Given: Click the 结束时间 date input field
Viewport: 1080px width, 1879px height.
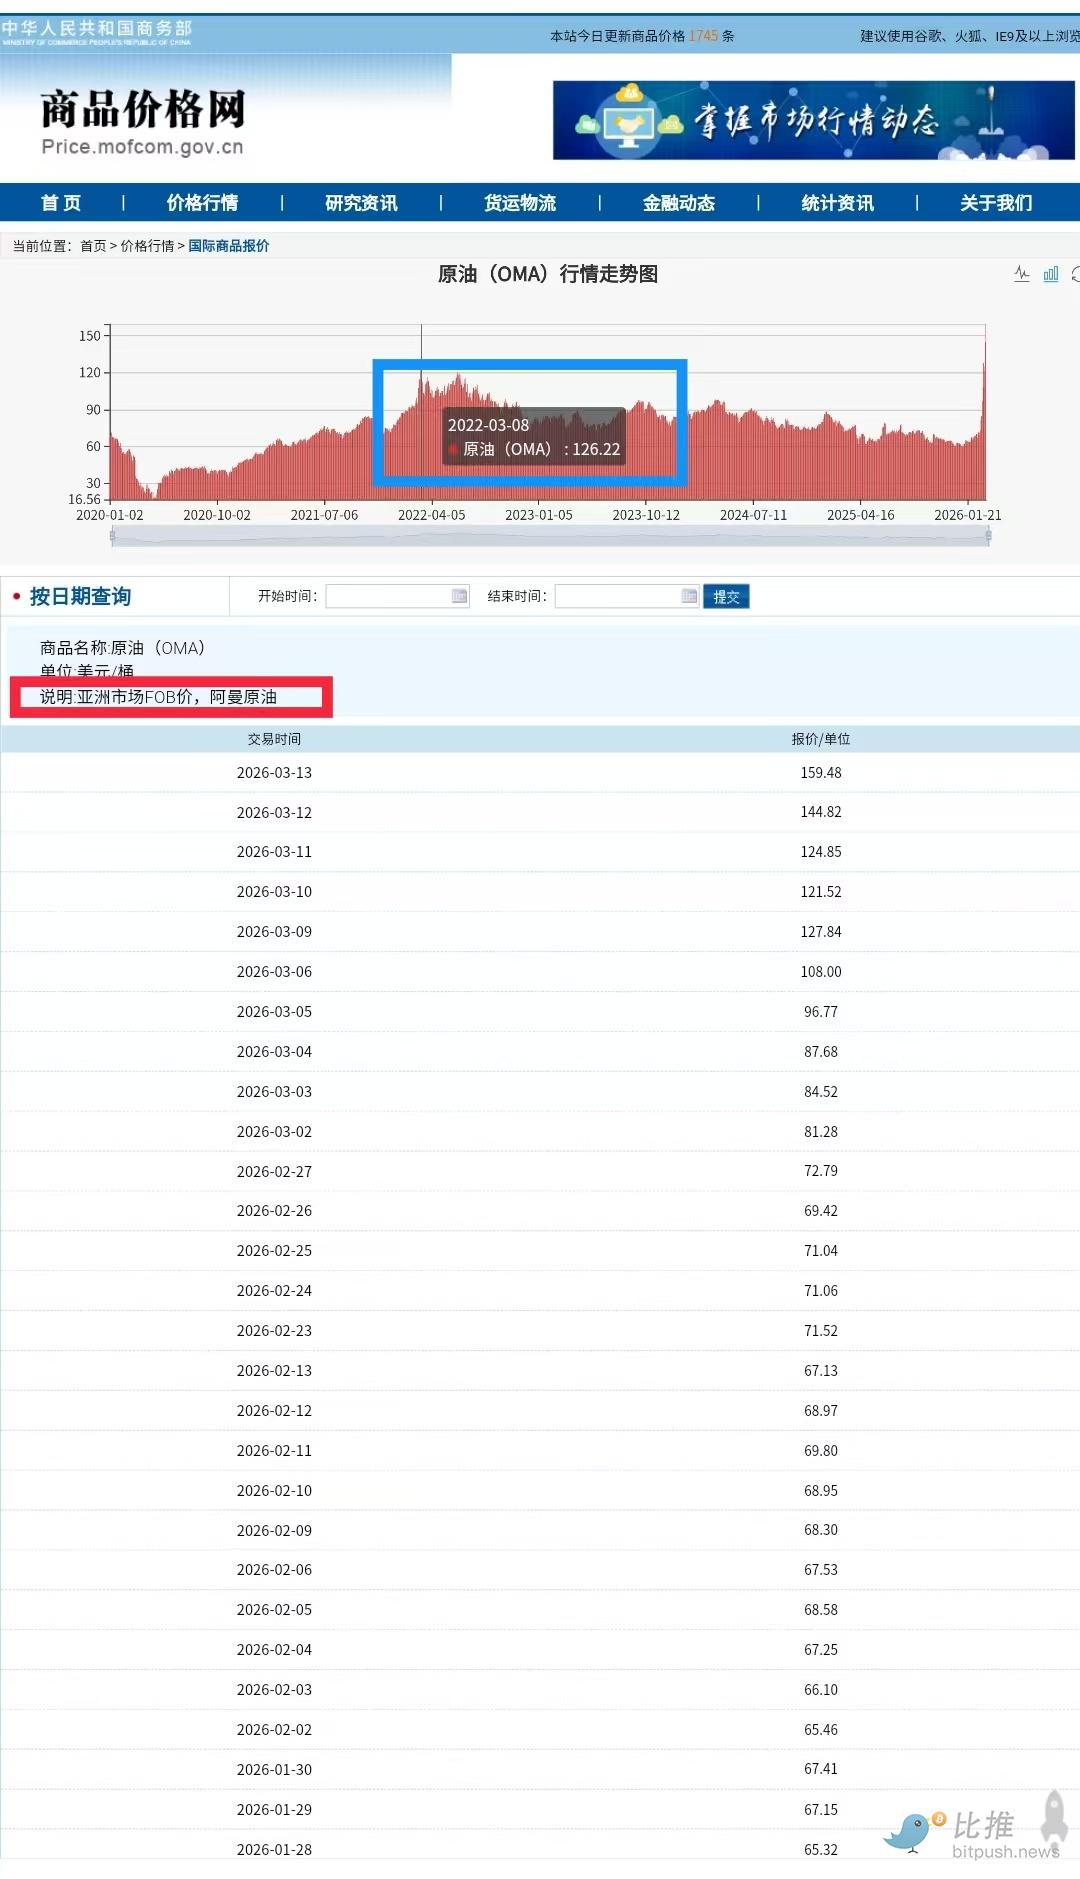Looking at the screenshot, I should click(617, 596).
